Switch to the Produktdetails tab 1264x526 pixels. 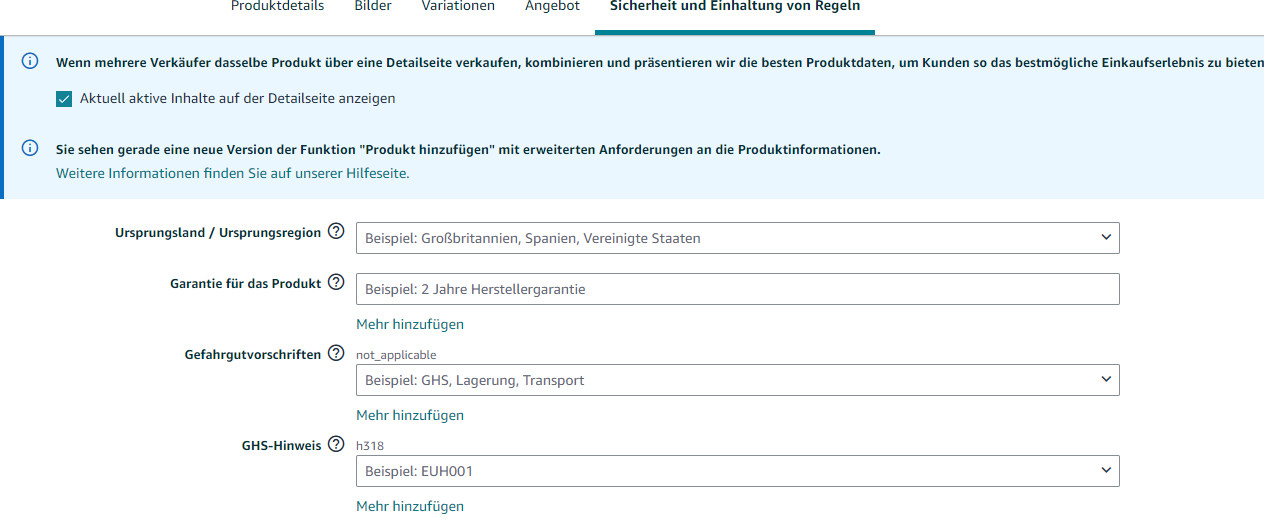(278, 6)
